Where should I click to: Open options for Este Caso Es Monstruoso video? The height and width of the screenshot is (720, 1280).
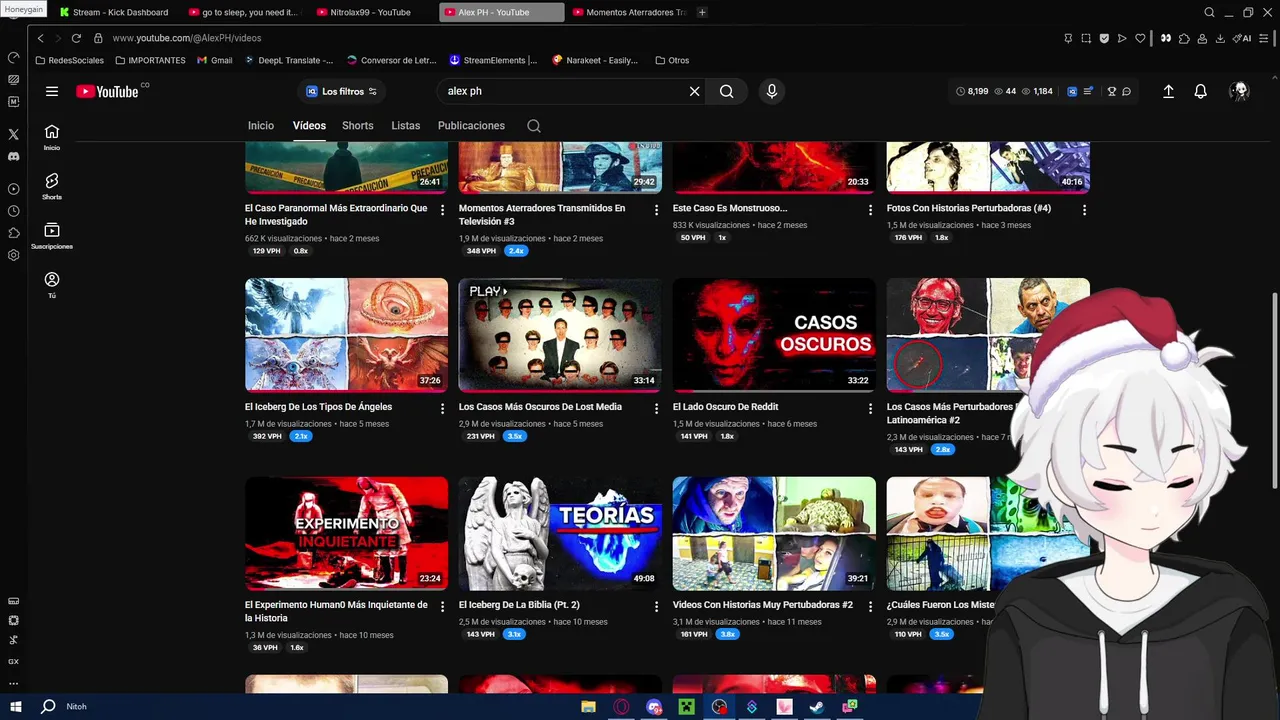tap(870, 210)
